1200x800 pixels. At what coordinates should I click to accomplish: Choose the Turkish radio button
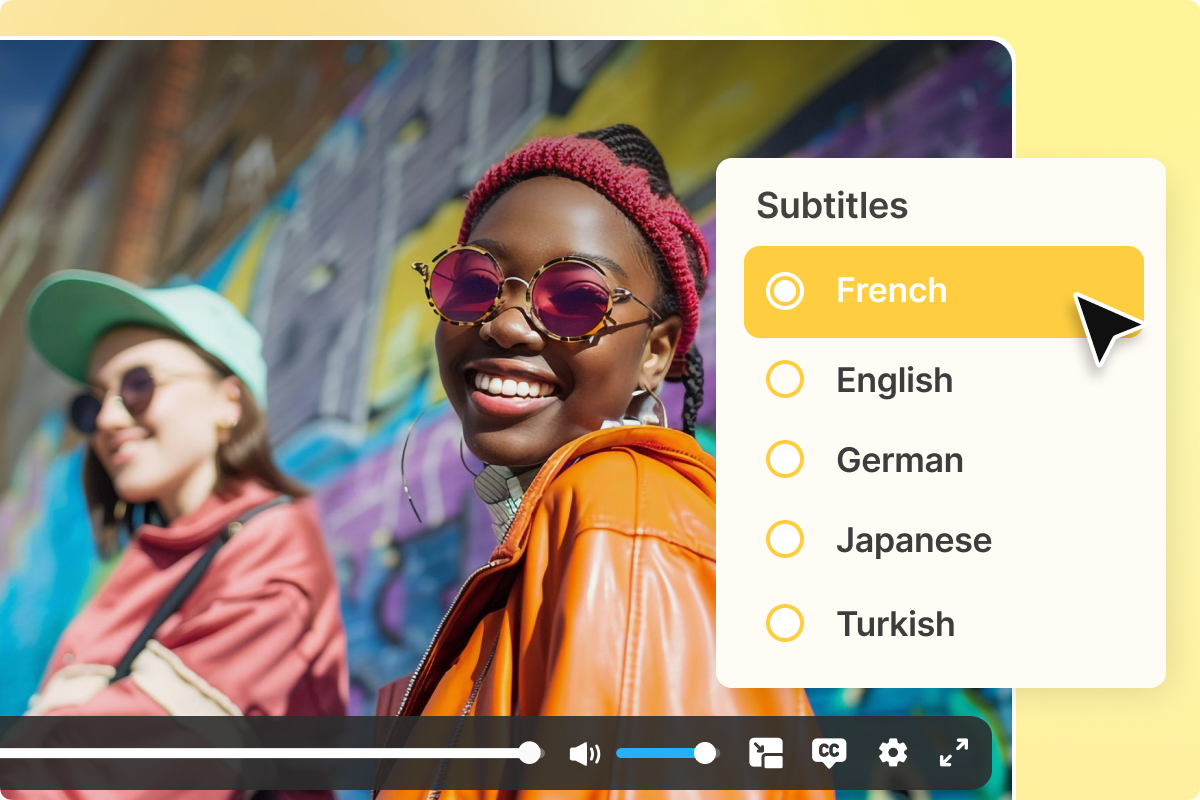coord(785,623)
